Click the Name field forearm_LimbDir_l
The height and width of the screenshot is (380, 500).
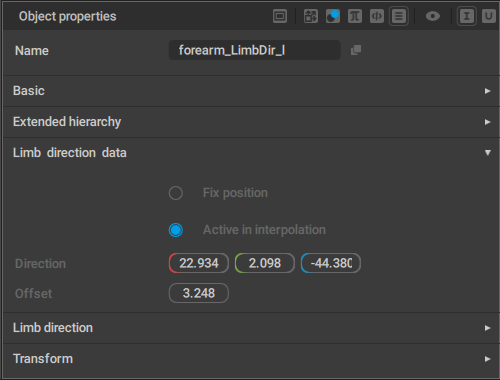[255, 50]
